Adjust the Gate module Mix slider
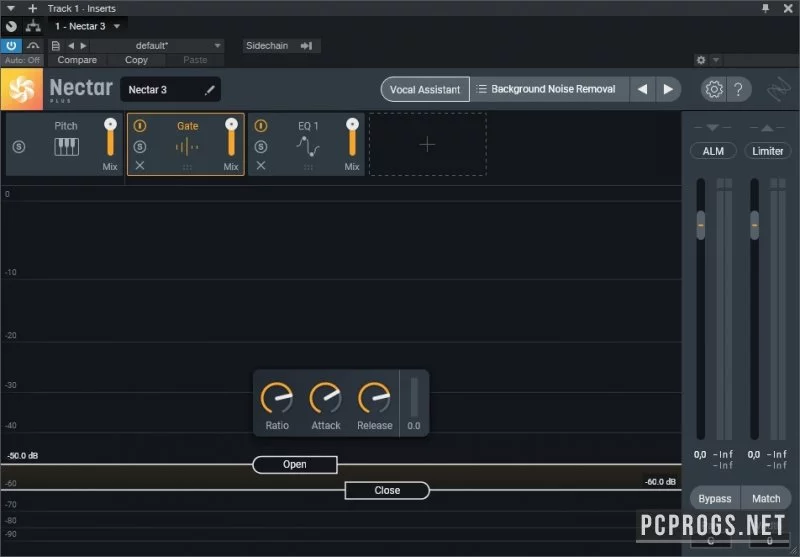 tap(231, 137)
